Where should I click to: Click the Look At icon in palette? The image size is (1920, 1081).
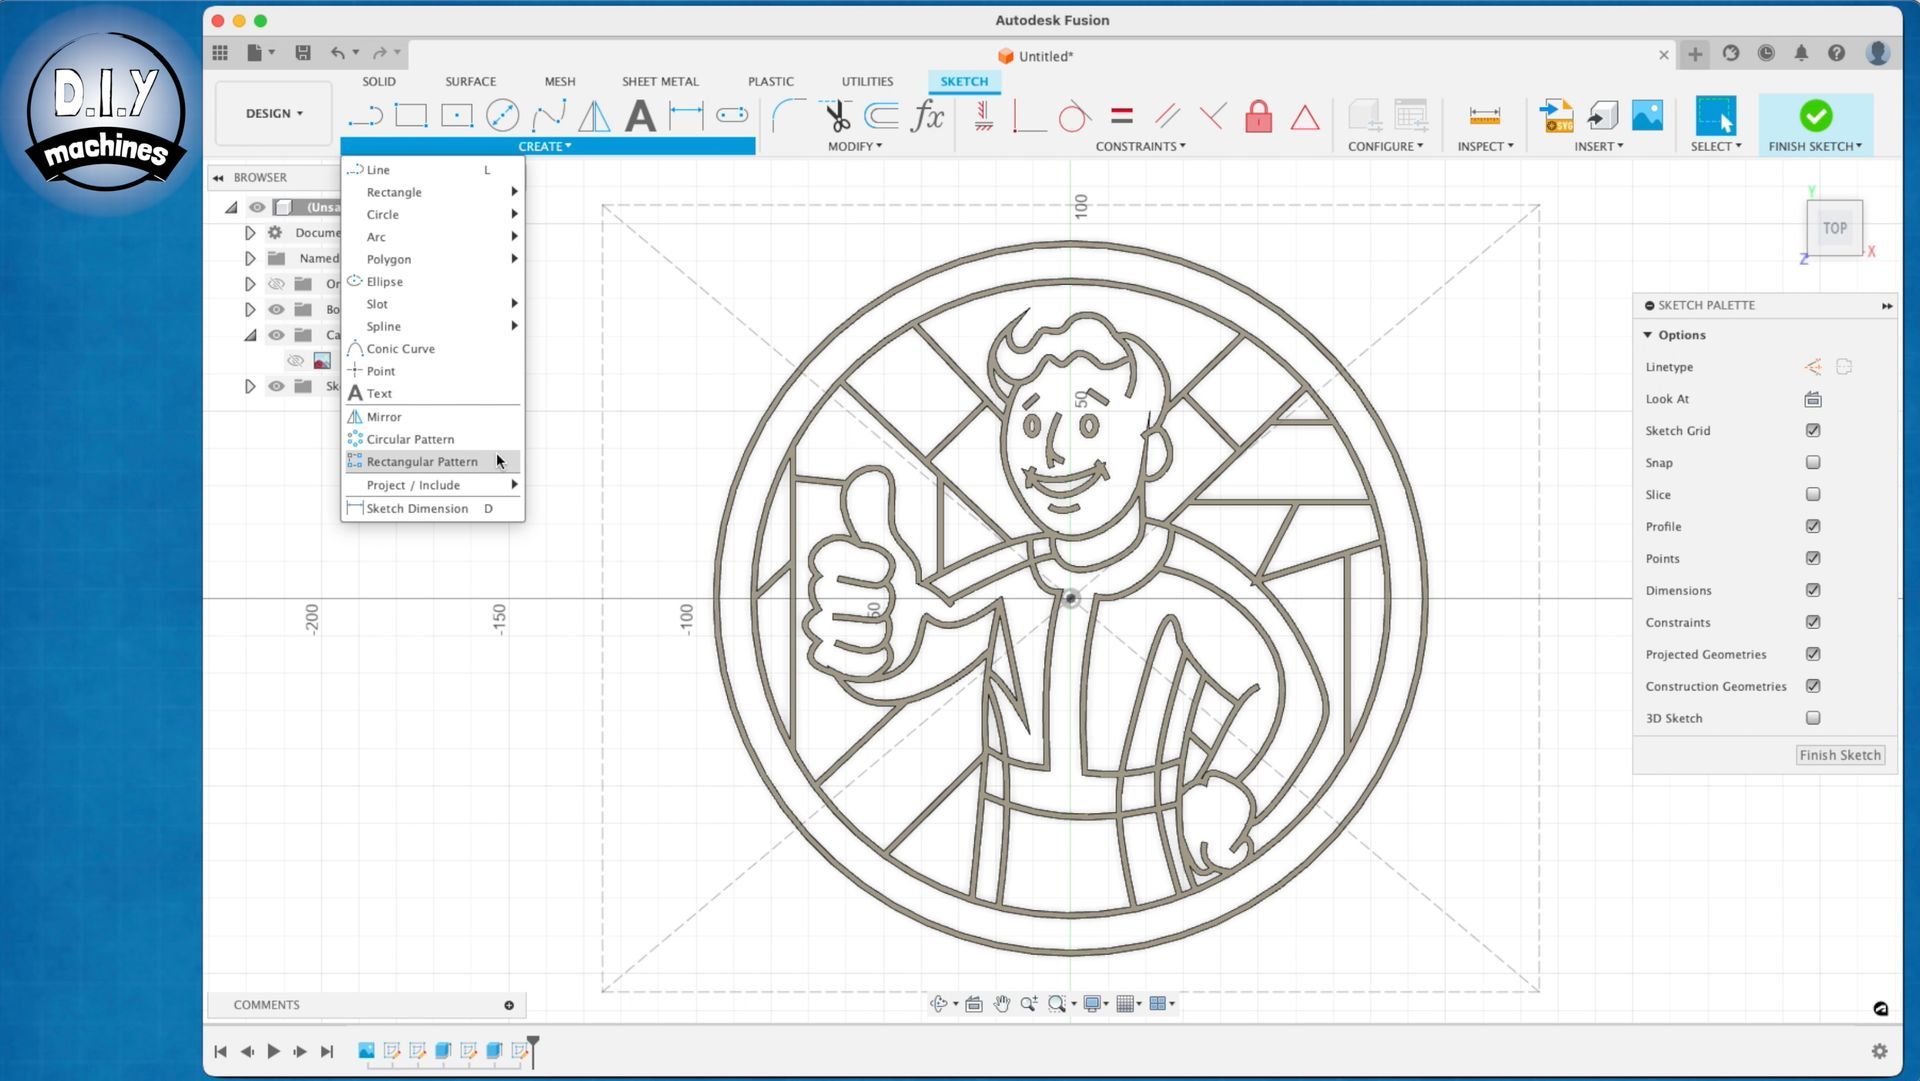tap(1812, 399)
